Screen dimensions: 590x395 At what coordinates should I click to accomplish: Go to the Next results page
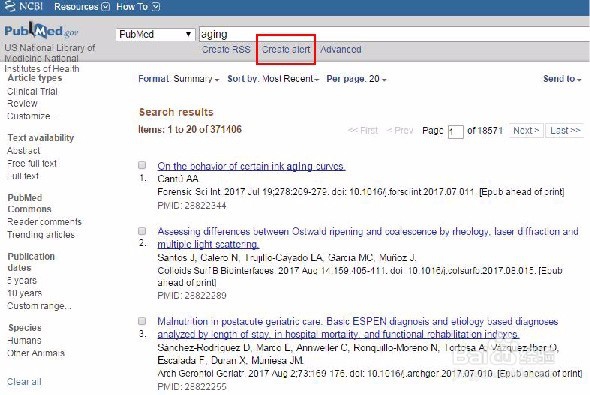(526, 131)
